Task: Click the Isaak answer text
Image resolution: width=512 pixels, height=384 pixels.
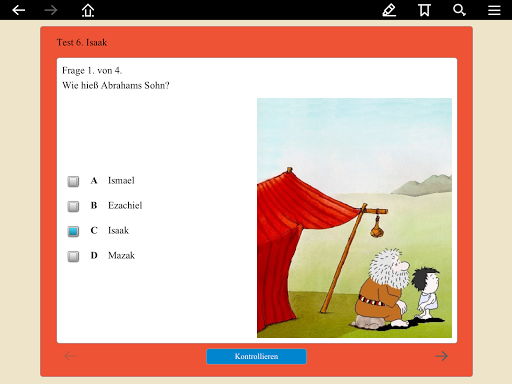Action: [x=118, y=230]
